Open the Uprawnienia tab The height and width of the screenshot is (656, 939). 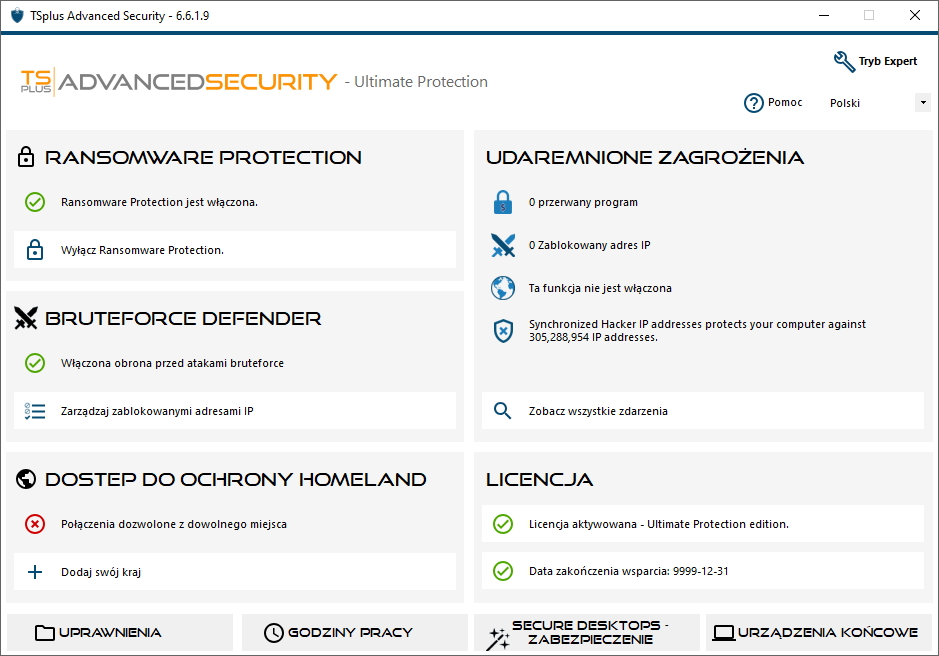120,633
